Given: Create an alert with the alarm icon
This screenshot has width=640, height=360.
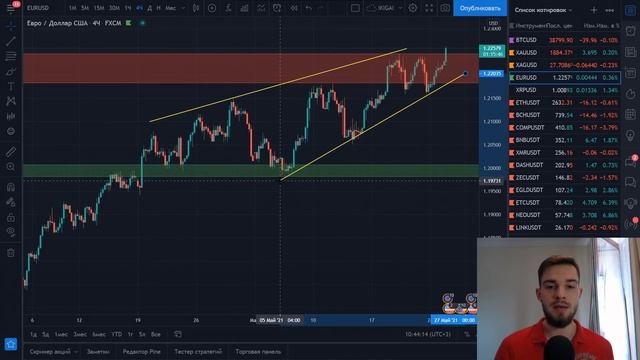Looking at the screenshot, I should (277, 8).
